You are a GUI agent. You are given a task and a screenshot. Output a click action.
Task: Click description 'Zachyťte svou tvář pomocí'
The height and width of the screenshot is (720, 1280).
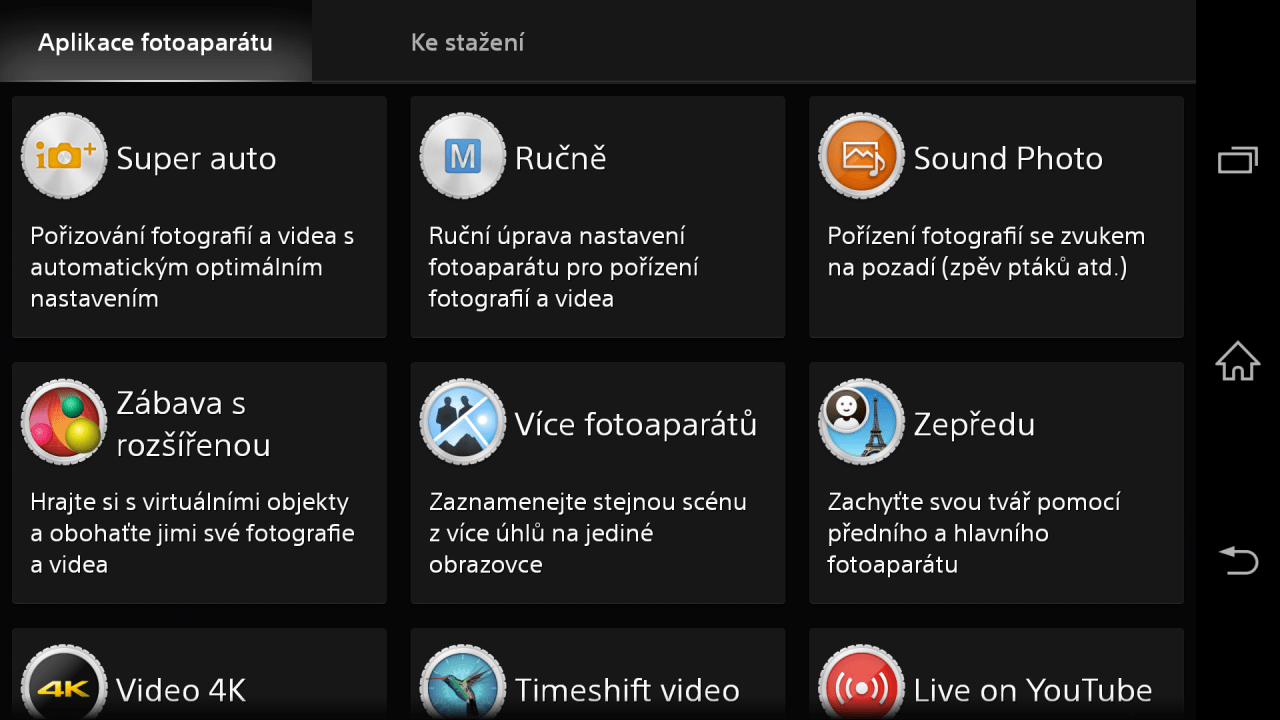pyautogui.click(x=973, y=502)
